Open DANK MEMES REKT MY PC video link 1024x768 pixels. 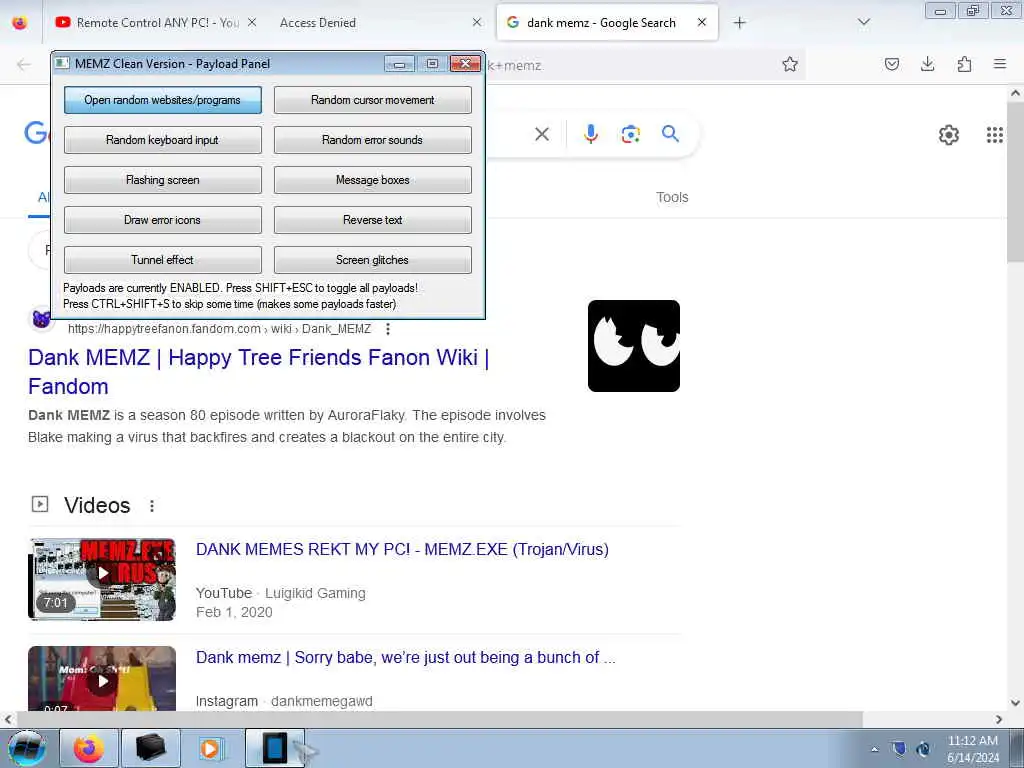click(402, 549)
